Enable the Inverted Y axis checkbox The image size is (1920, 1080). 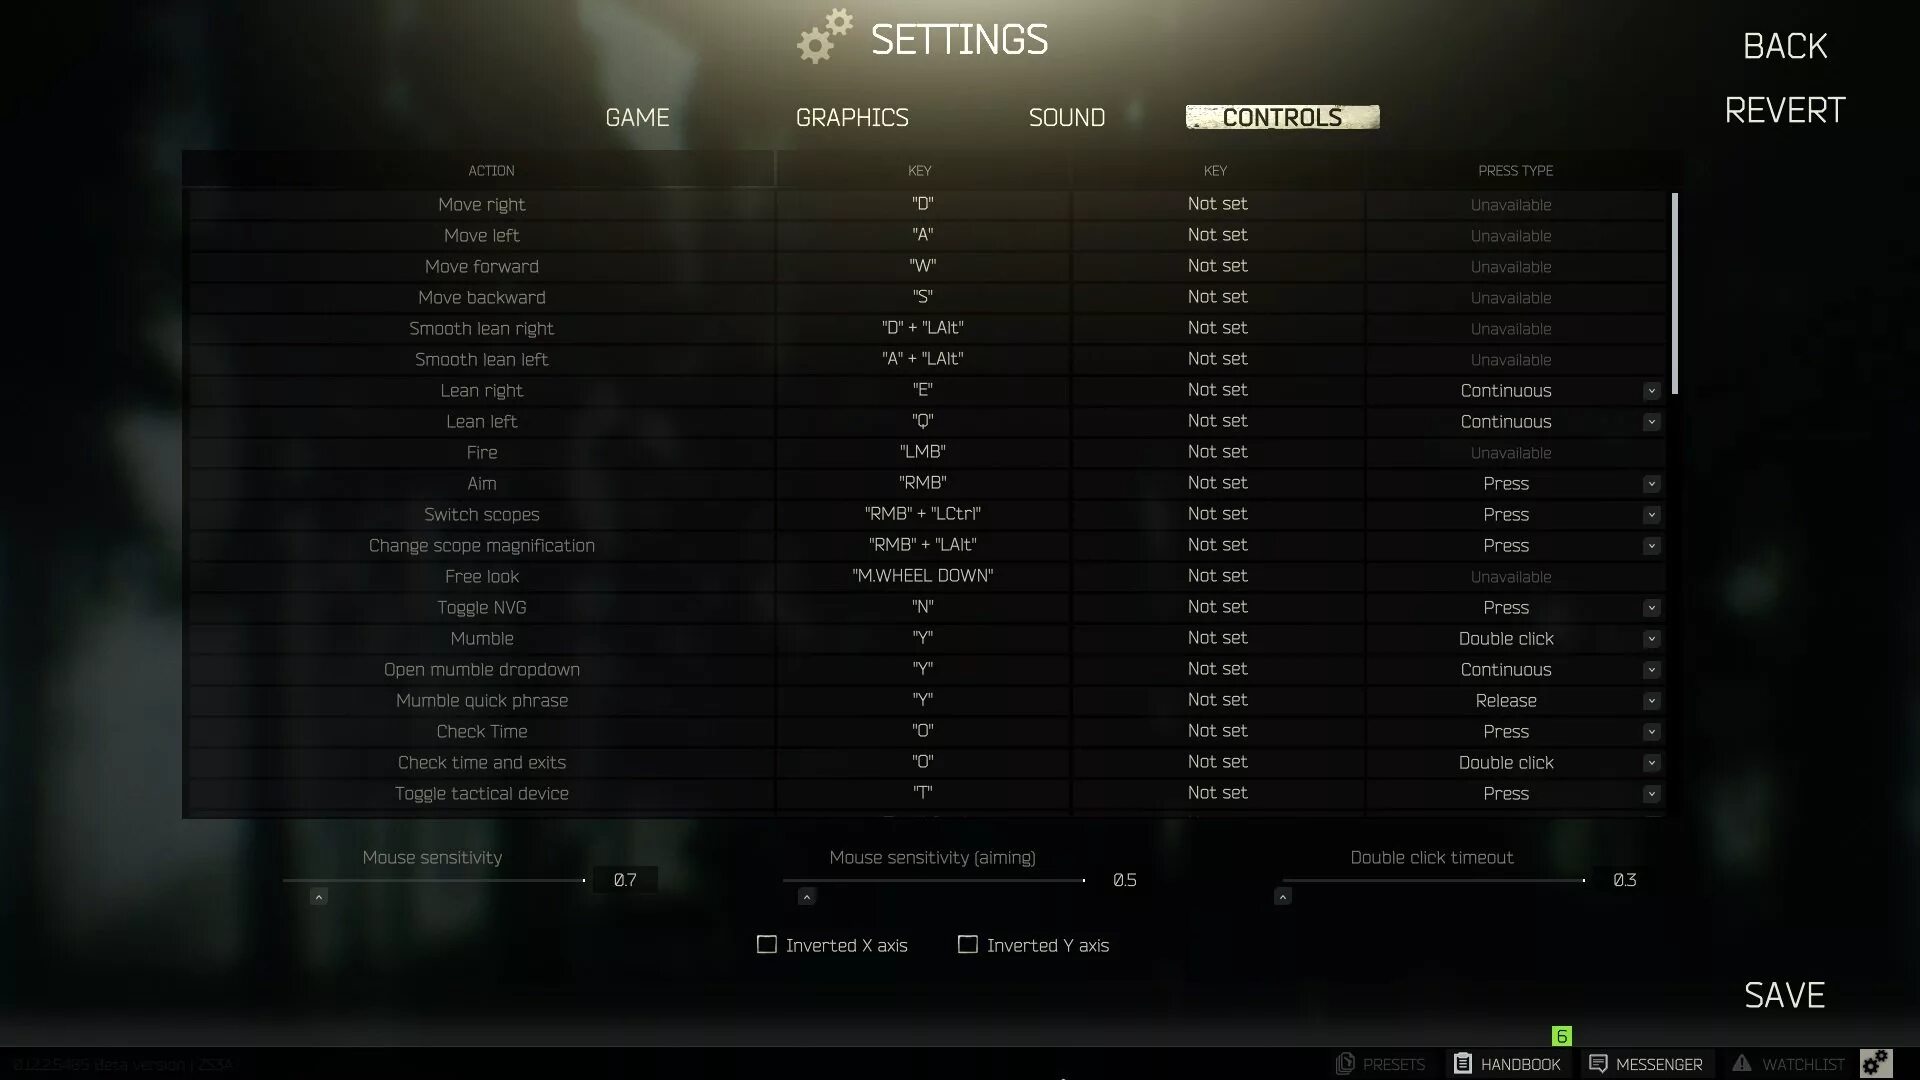click(x=967, y=945)
